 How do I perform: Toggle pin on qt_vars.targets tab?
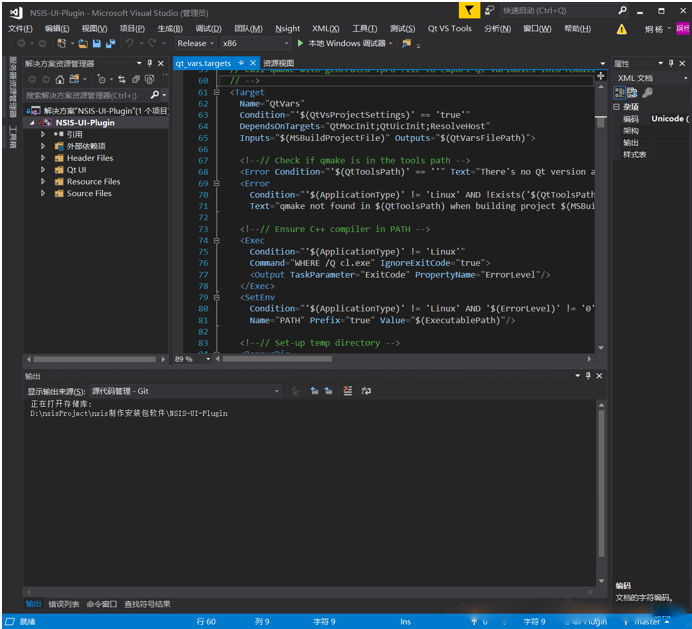(241, 63)
